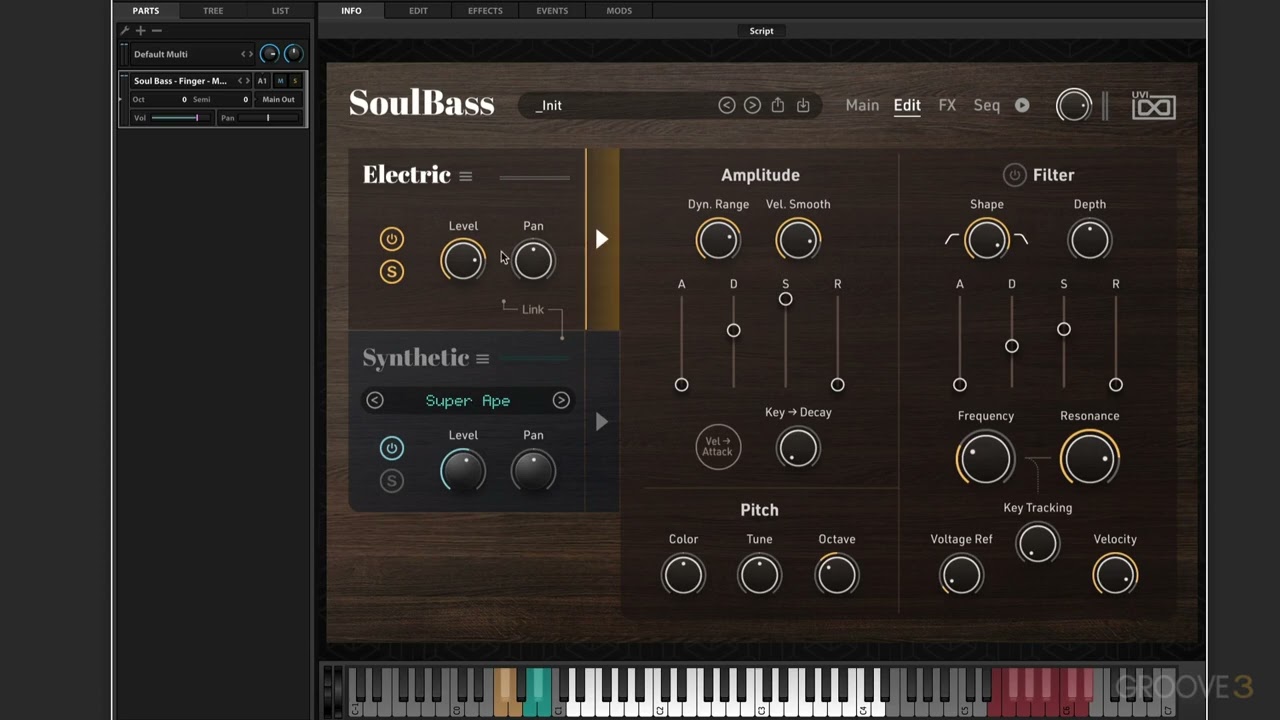Screen dimensions: 1280x720
Task: Click the pitch Octave knob
Action: 837,575
